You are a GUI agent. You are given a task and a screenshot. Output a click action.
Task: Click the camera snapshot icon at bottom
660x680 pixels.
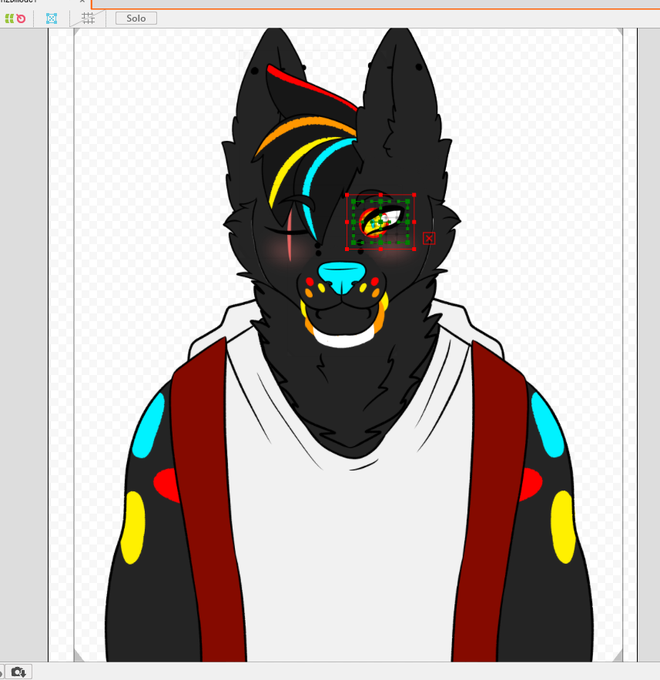(19, 672)
